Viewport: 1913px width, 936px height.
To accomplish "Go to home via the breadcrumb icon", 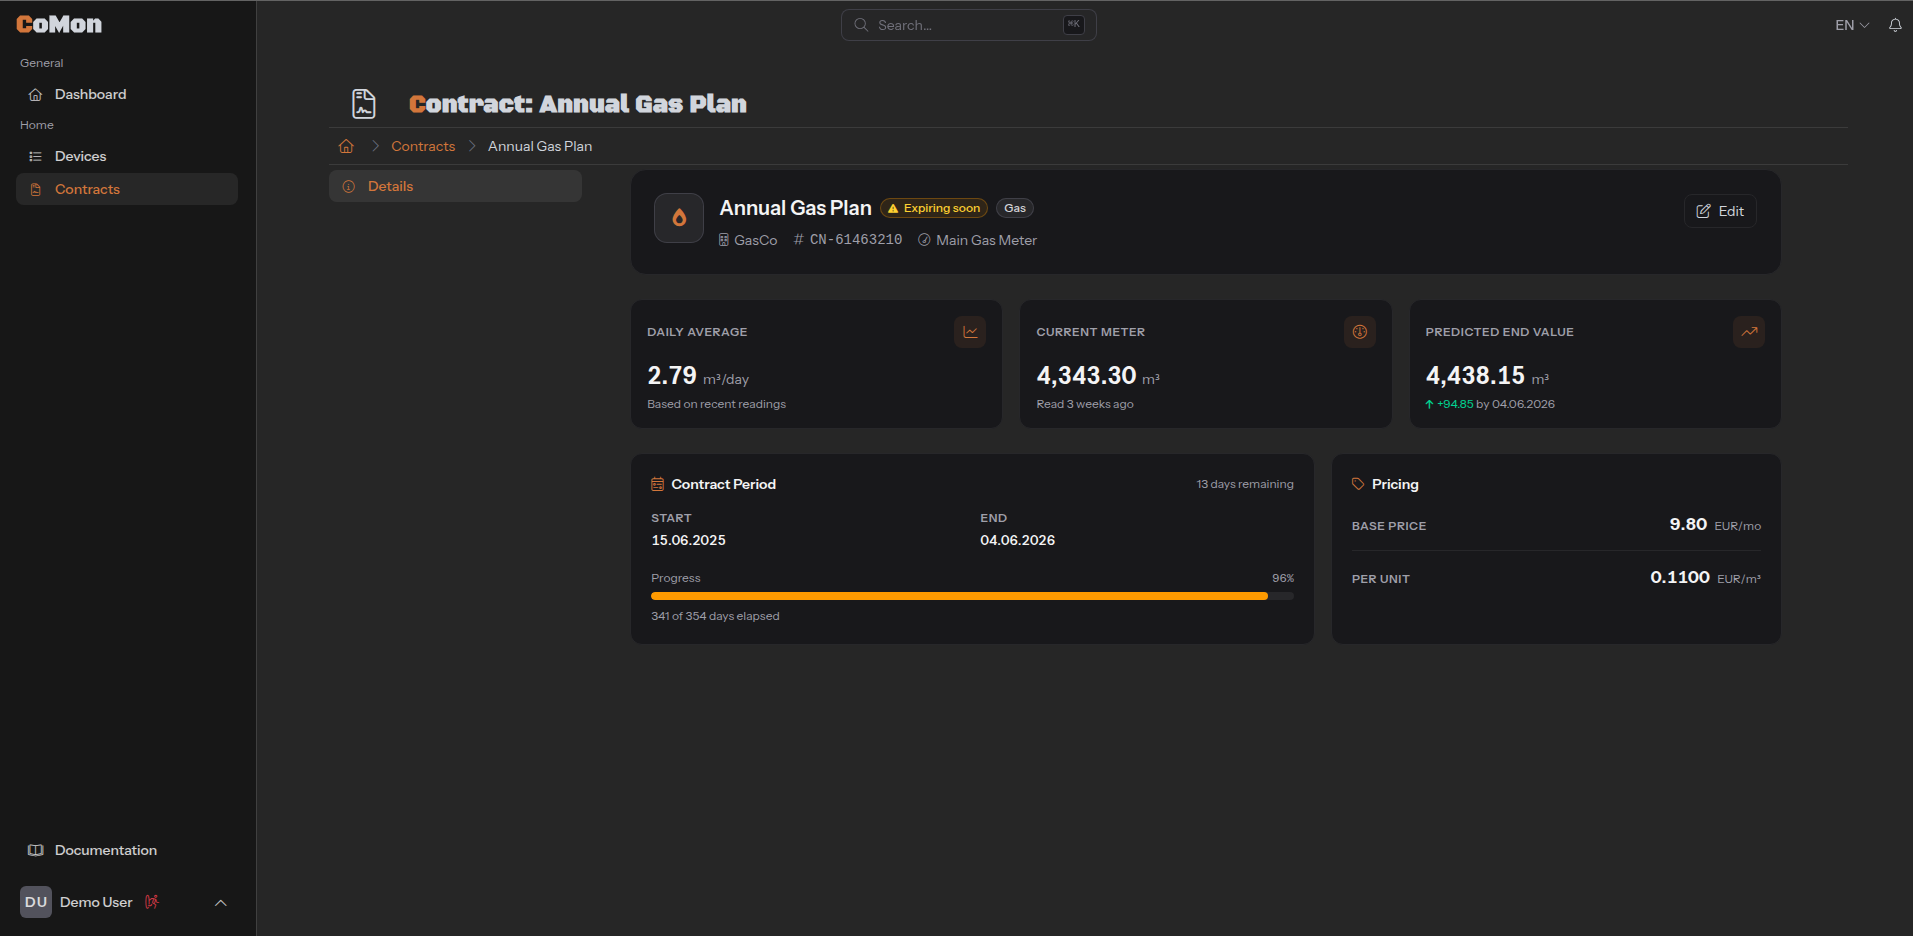I will [346, 146].
